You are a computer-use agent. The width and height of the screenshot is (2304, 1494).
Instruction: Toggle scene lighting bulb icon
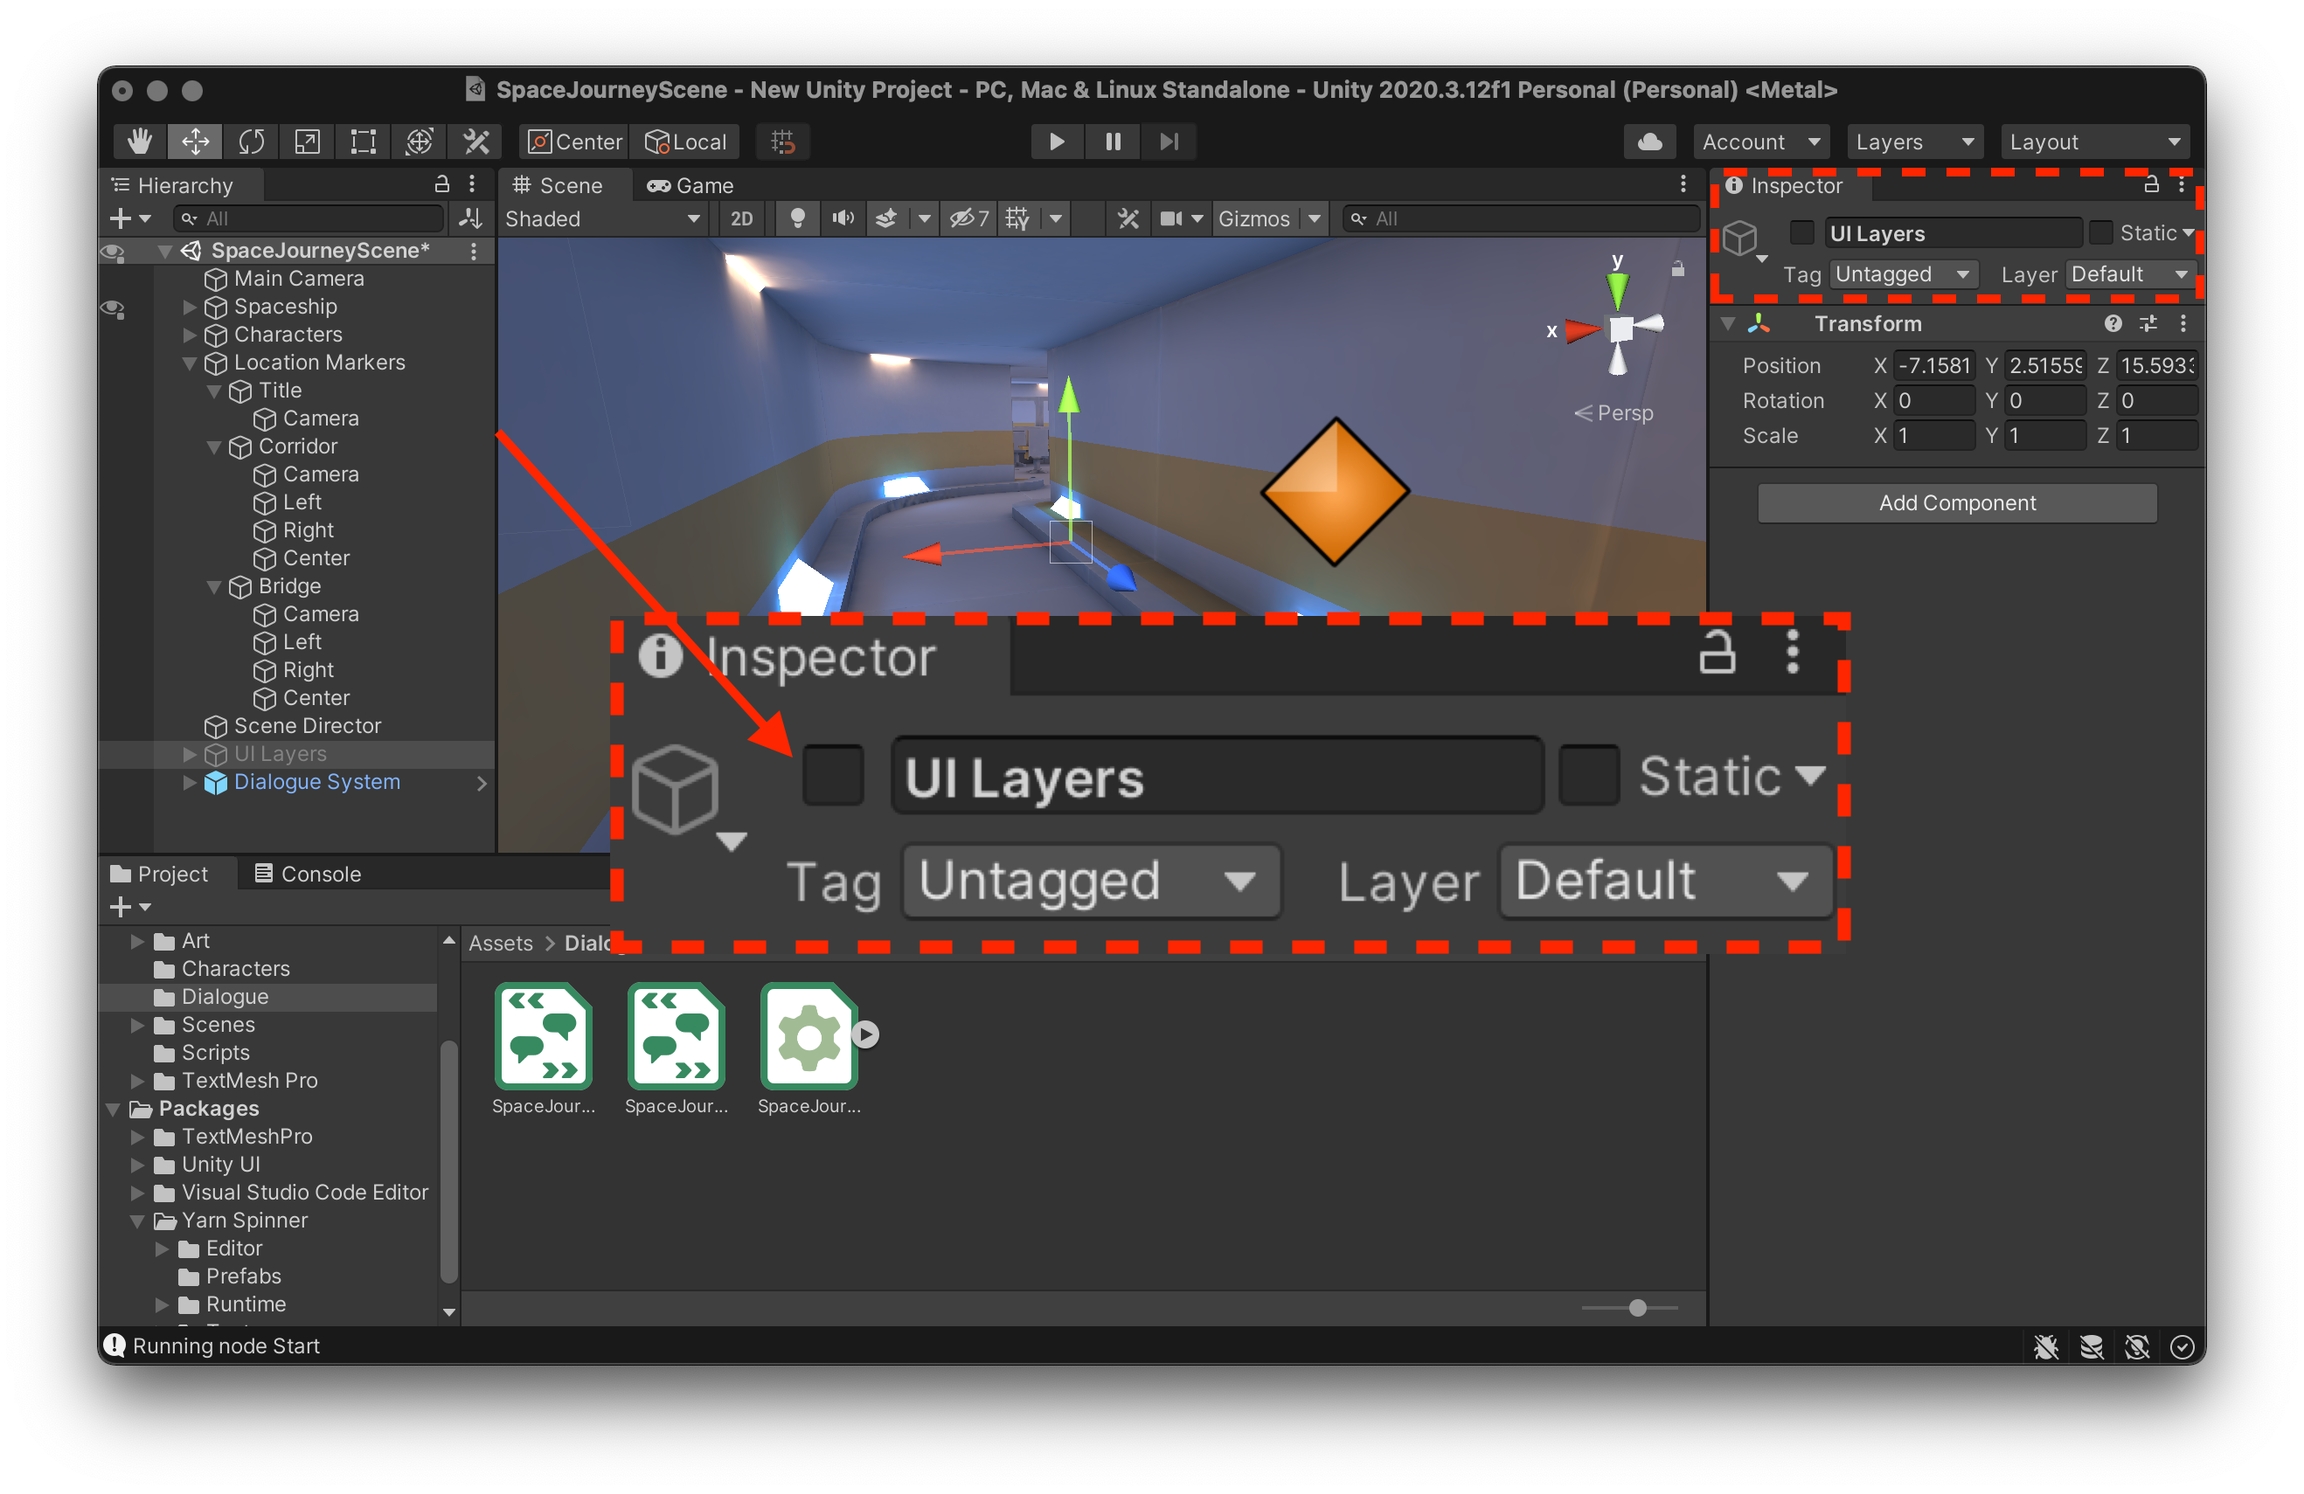tap(797, 218)
